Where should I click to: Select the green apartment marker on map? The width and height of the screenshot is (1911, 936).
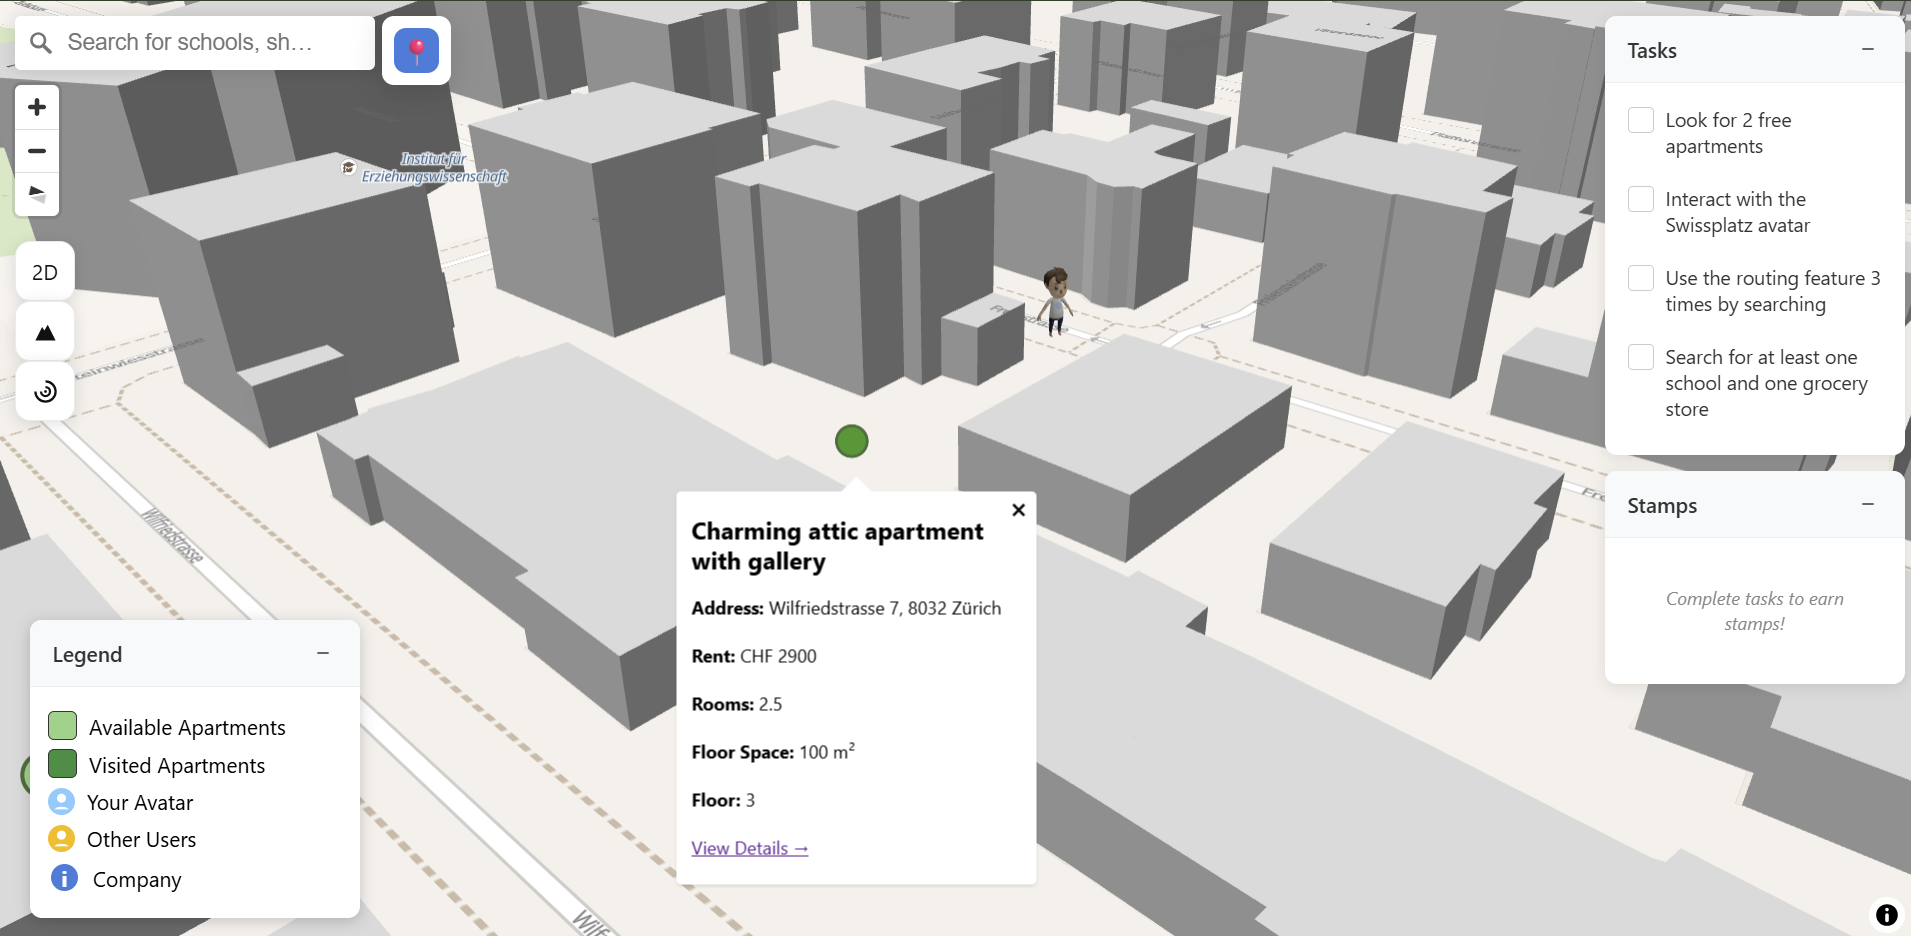click(852, 441)
